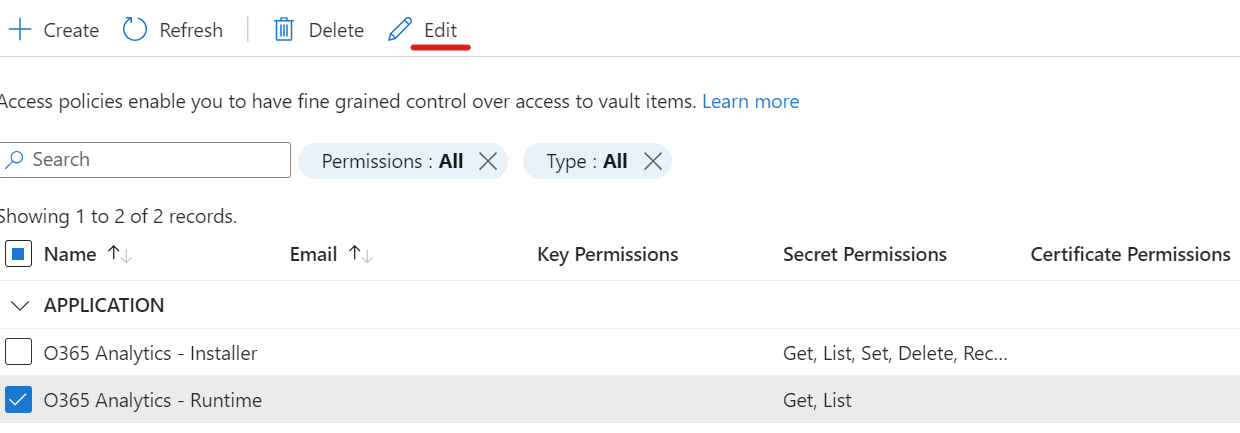This screenshot has height=433, width=1240.
Task: Click the Refresh circular arrow icon
Action: (135, 30)
